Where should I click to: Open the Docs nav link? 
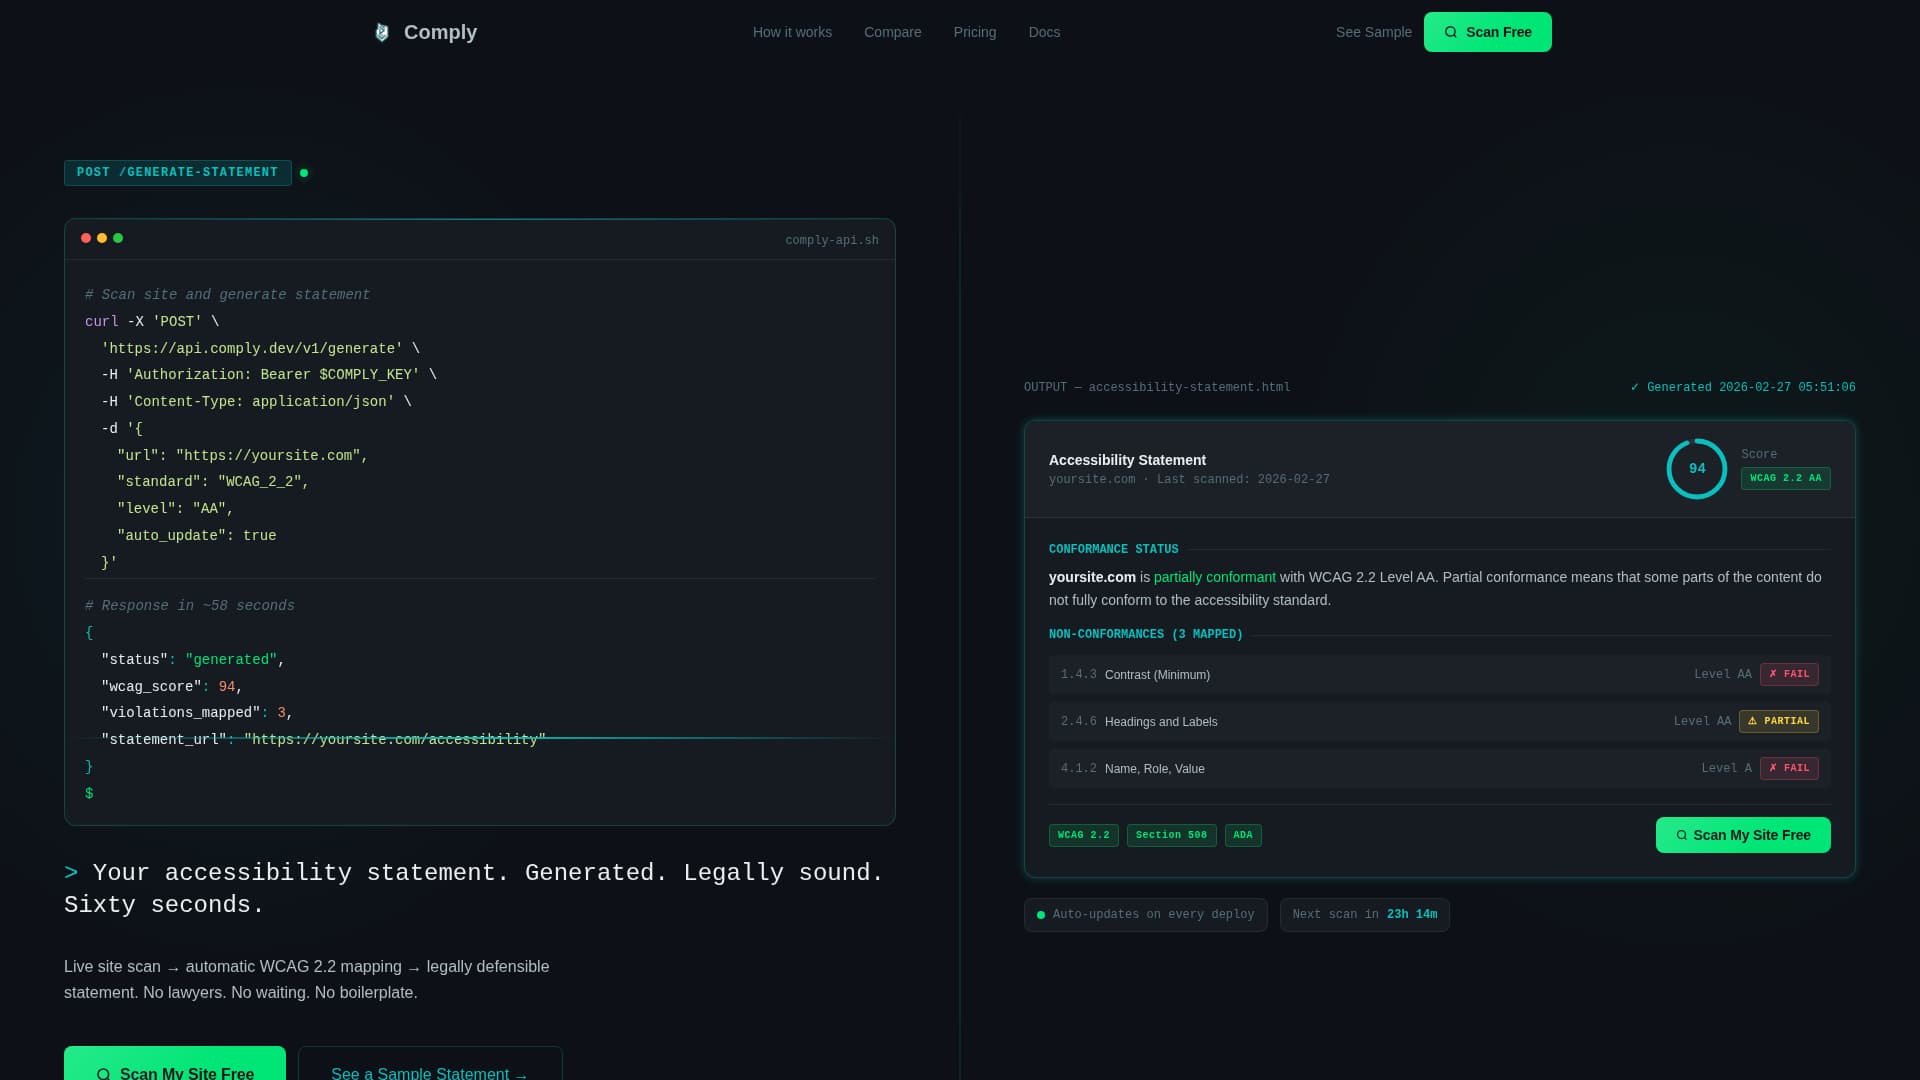point(1044,32)
